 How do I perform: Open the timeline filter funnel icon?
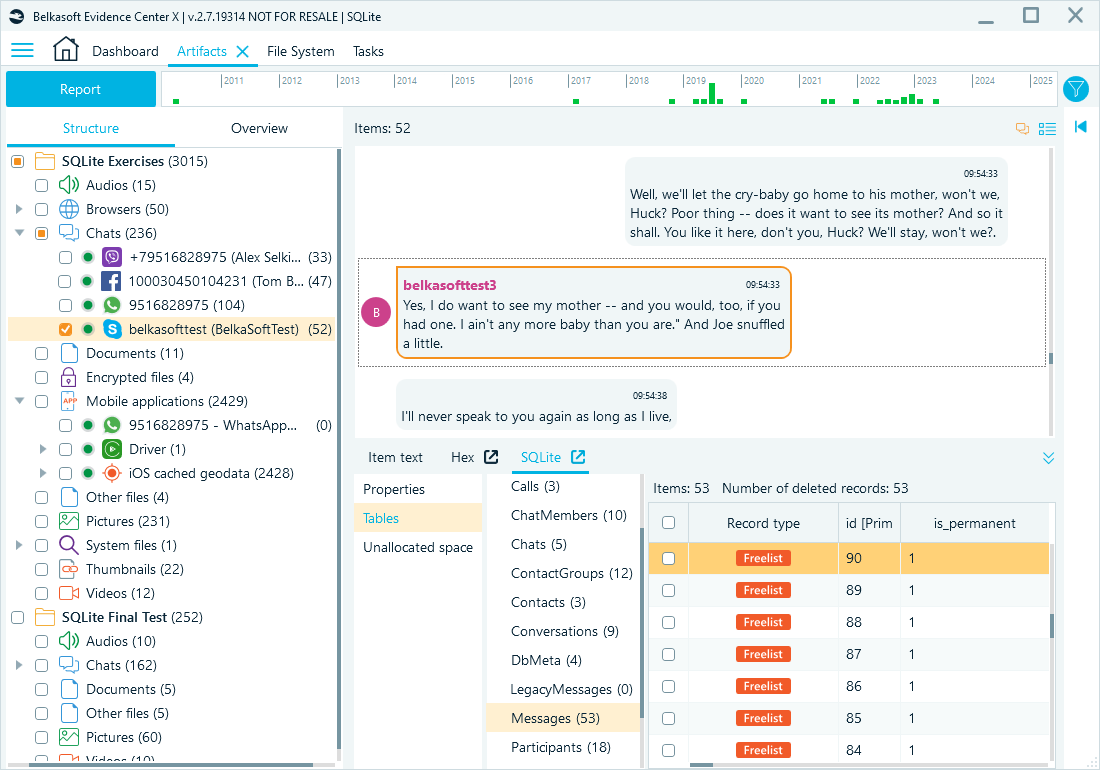point(1075,89)
